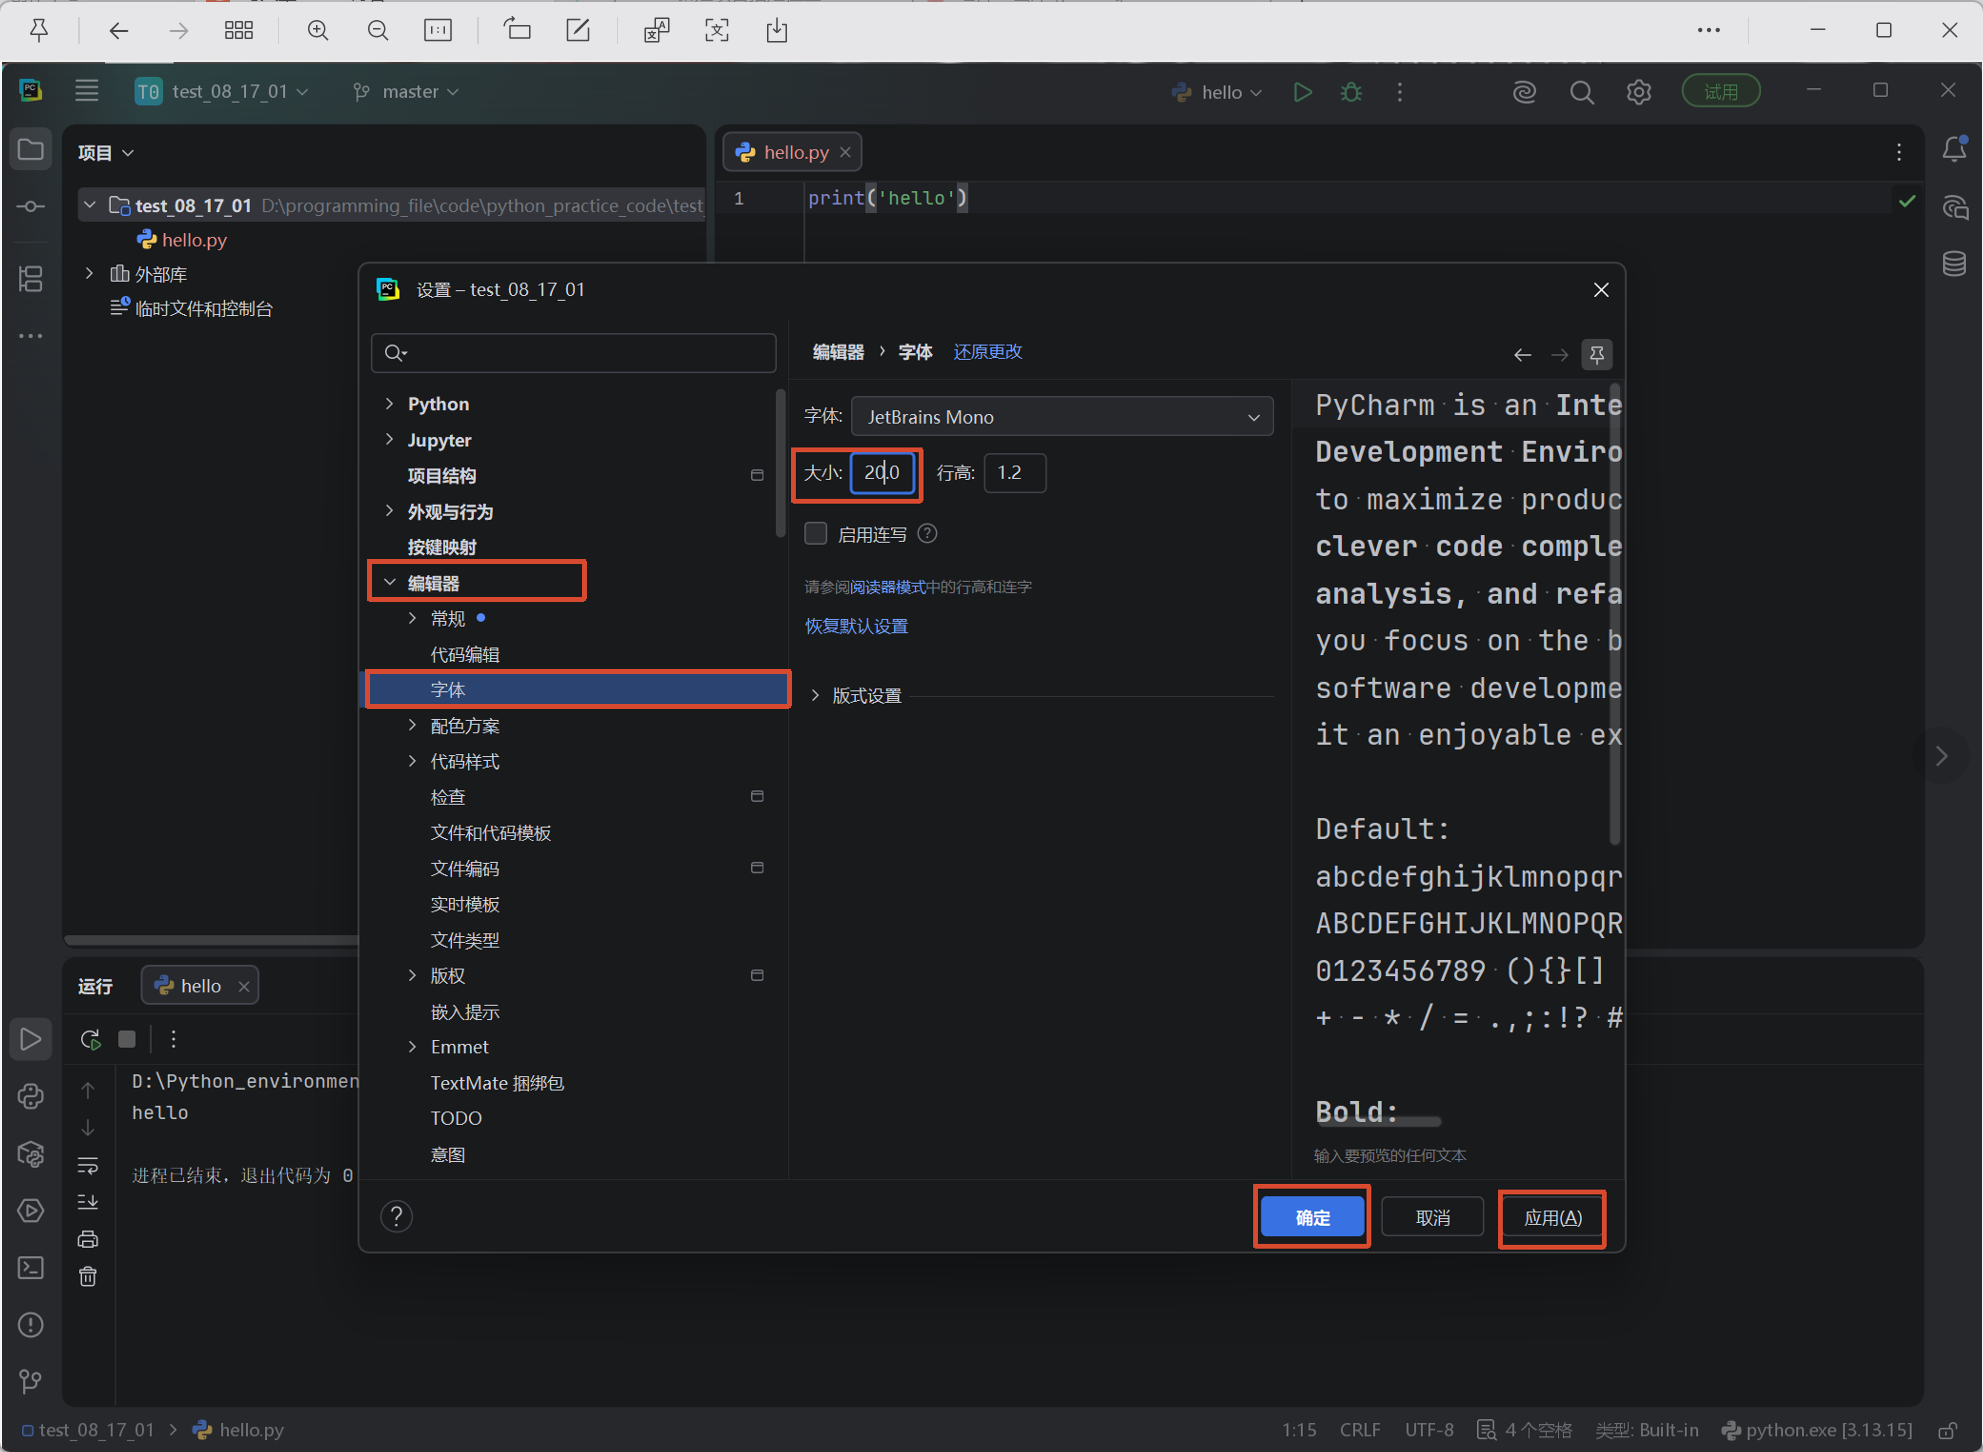Viewport: 1983px width, 1452px height.
Task: Expand the 代码样式 node
Action: pyautogui.click(x=412, y=761)
